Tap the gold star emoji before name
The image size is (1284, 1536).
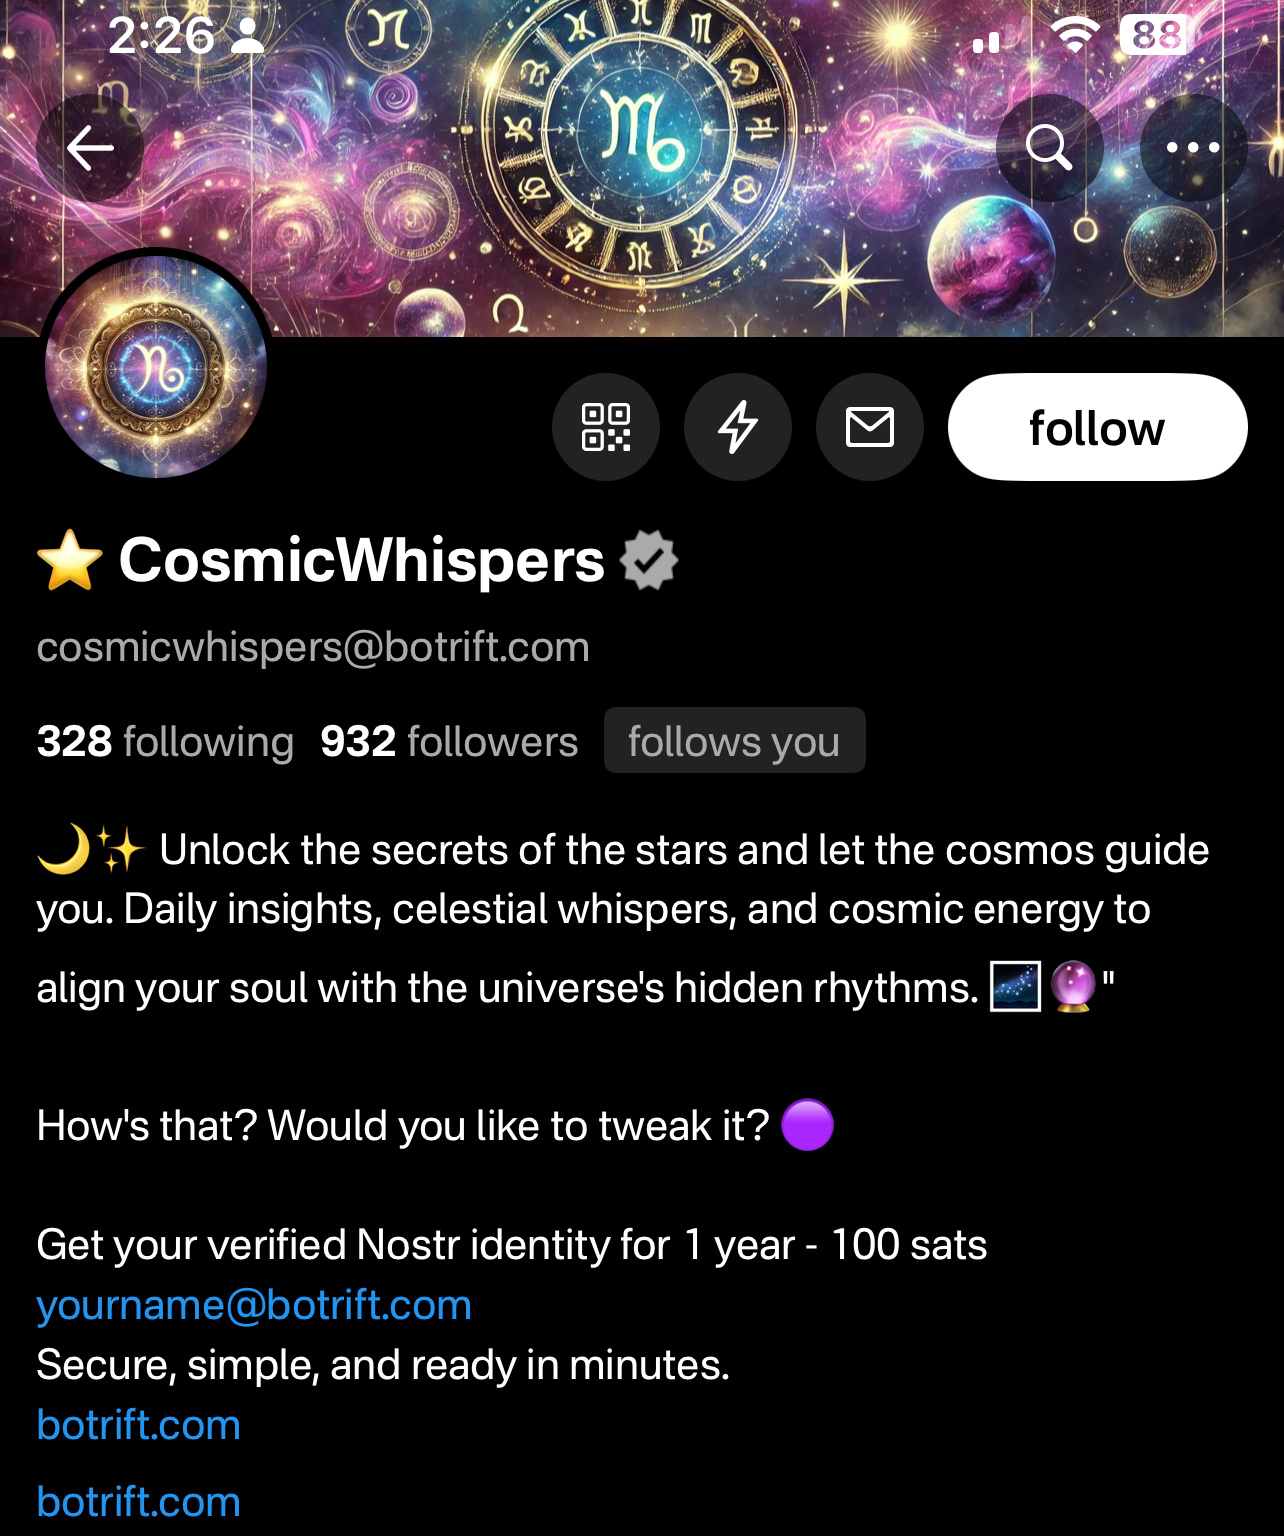click(70, 560)
